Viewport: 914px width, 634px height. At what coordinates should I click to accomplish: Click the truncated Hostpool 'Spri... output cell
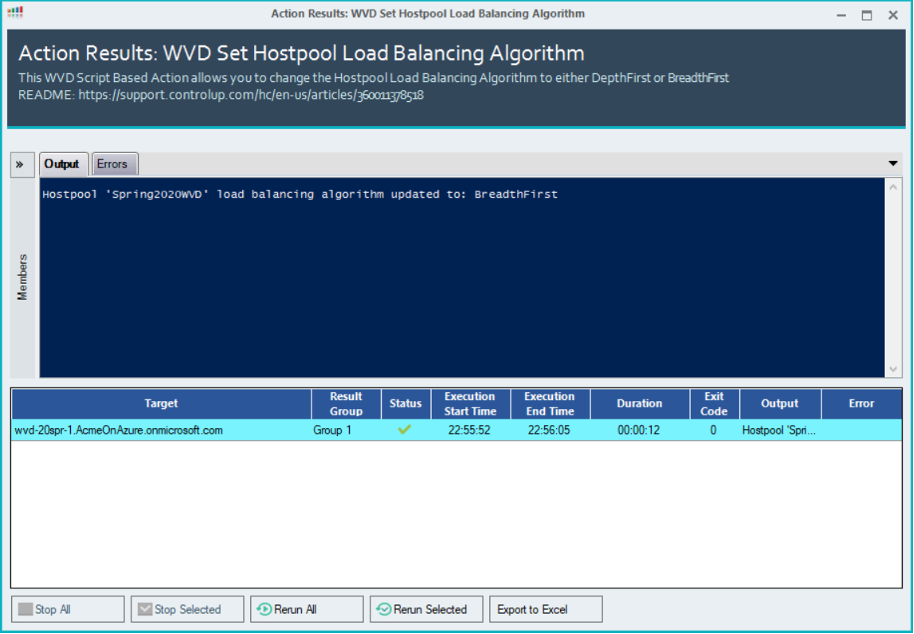(779, 431)
